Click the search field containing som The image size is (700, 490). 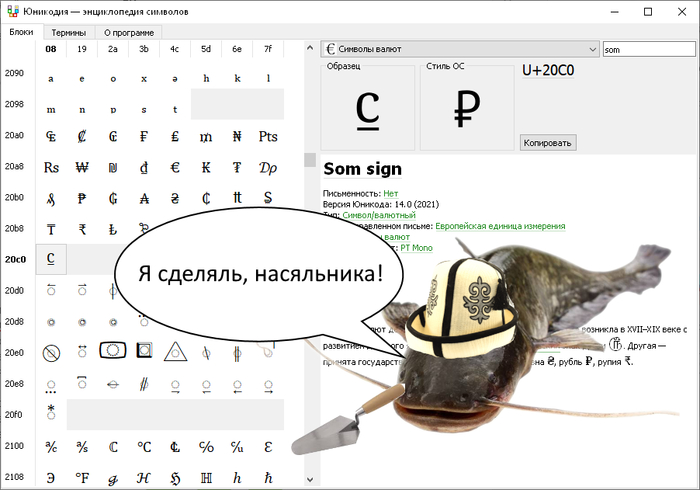pyautogui.click(x=647, y=48)
